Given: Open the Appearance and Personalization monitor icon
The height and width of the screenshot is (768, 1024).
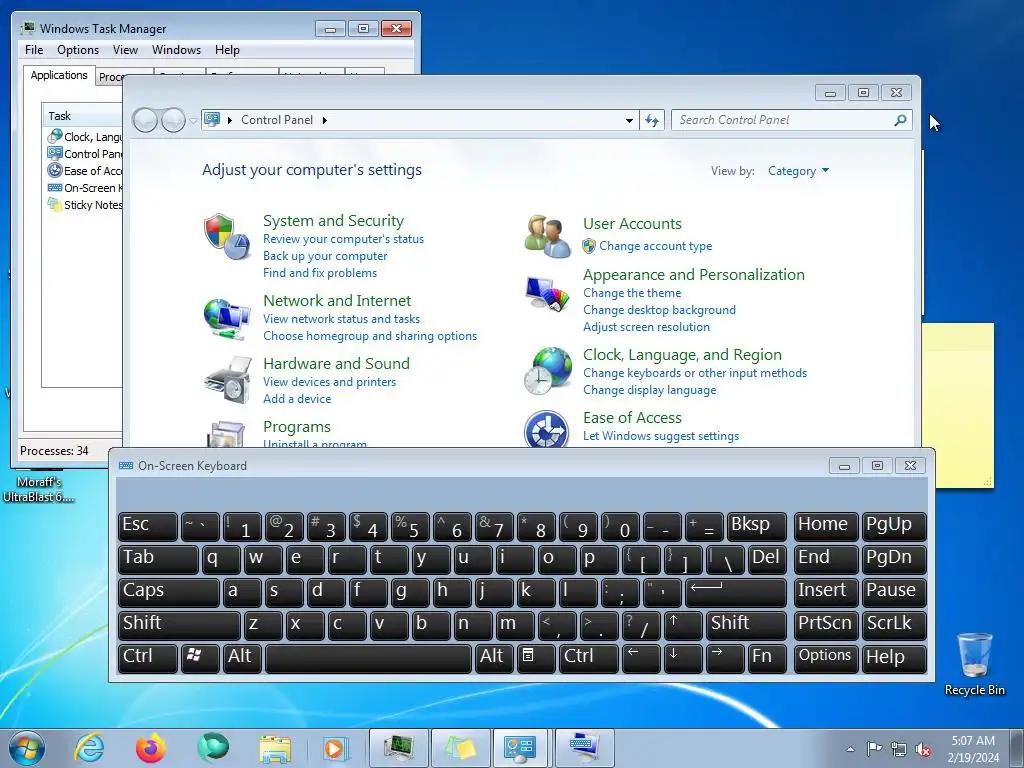Looking at the screenshot, I should coord(547,294).
